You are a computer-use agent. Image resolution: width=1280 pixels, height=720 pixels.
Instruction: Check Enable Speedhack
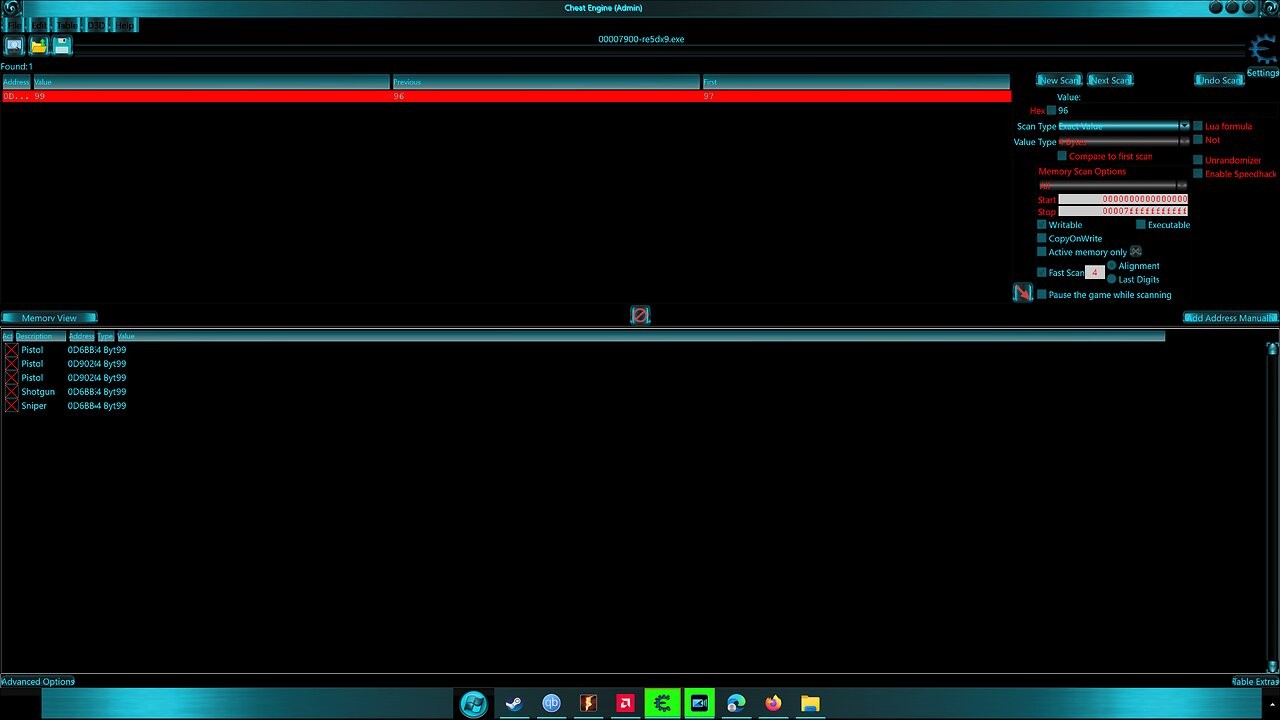click(1198, 174)
